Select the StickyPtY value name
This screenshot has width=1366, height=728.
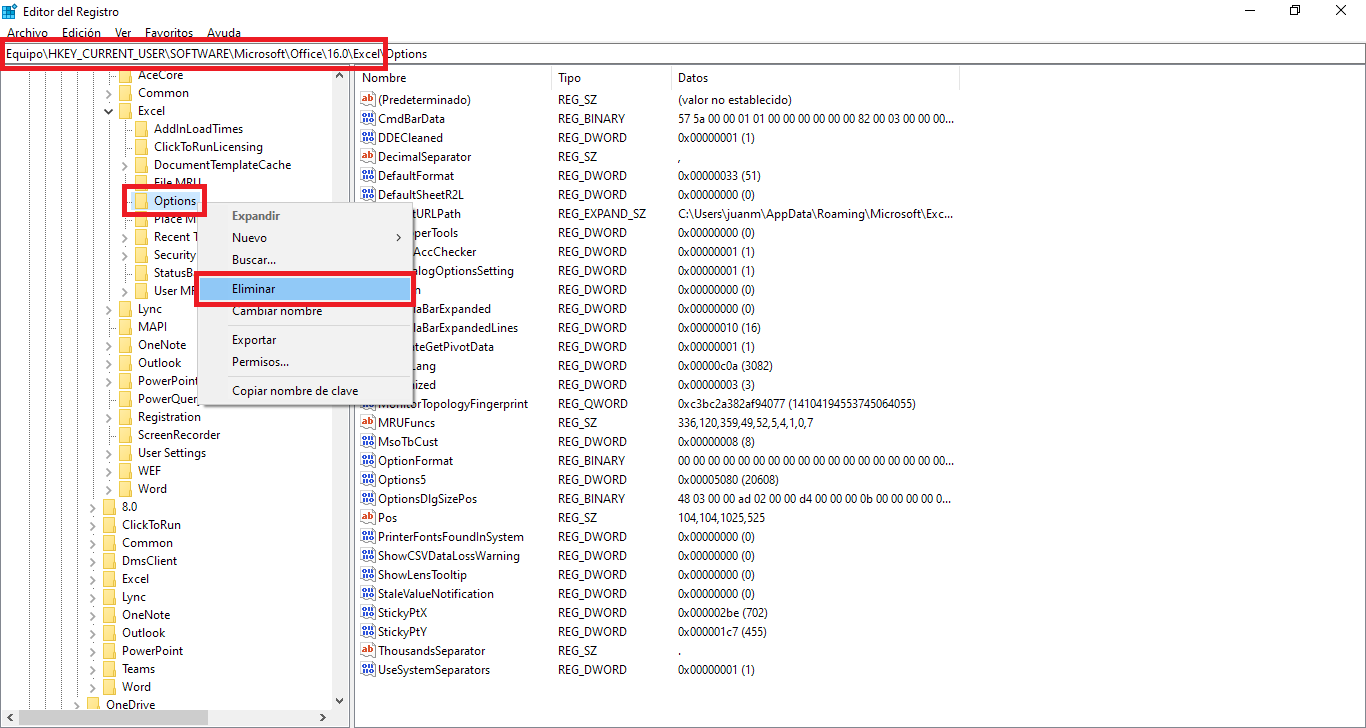click(x=402, y=632)
